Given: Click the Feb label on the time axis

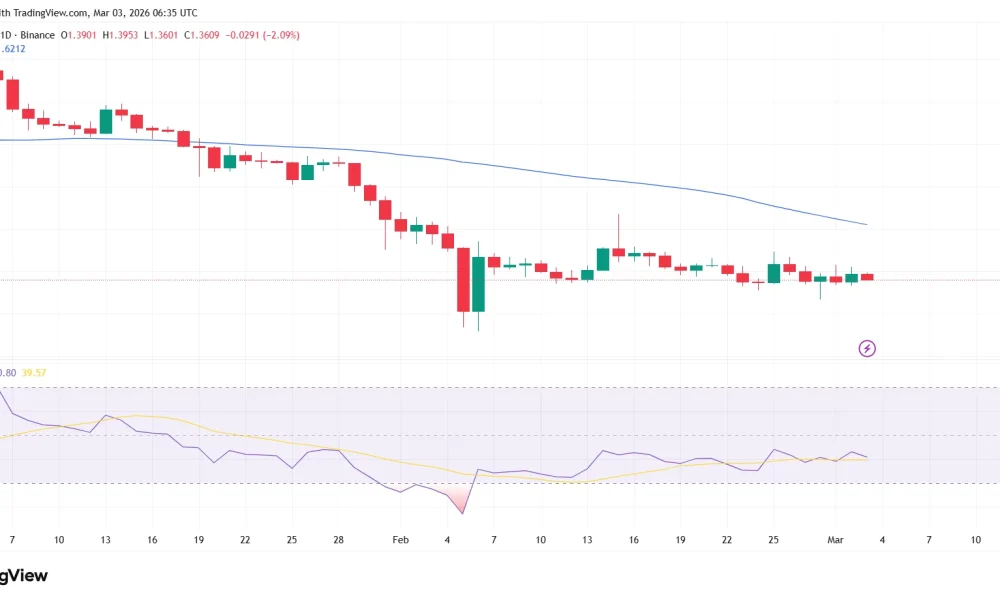Looking at the screenshot, I should [x=400, y=539].
